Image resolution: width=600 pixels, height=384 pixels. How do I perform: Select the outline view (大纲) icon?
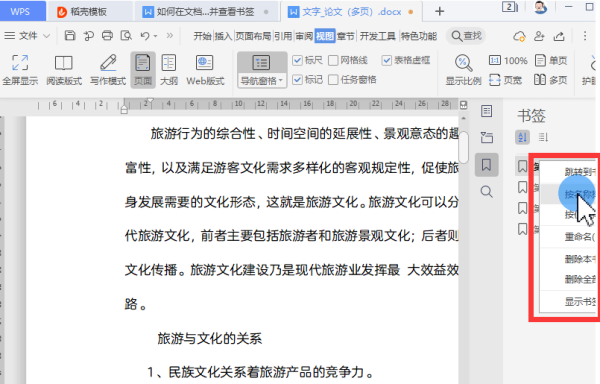click(169, 70)
